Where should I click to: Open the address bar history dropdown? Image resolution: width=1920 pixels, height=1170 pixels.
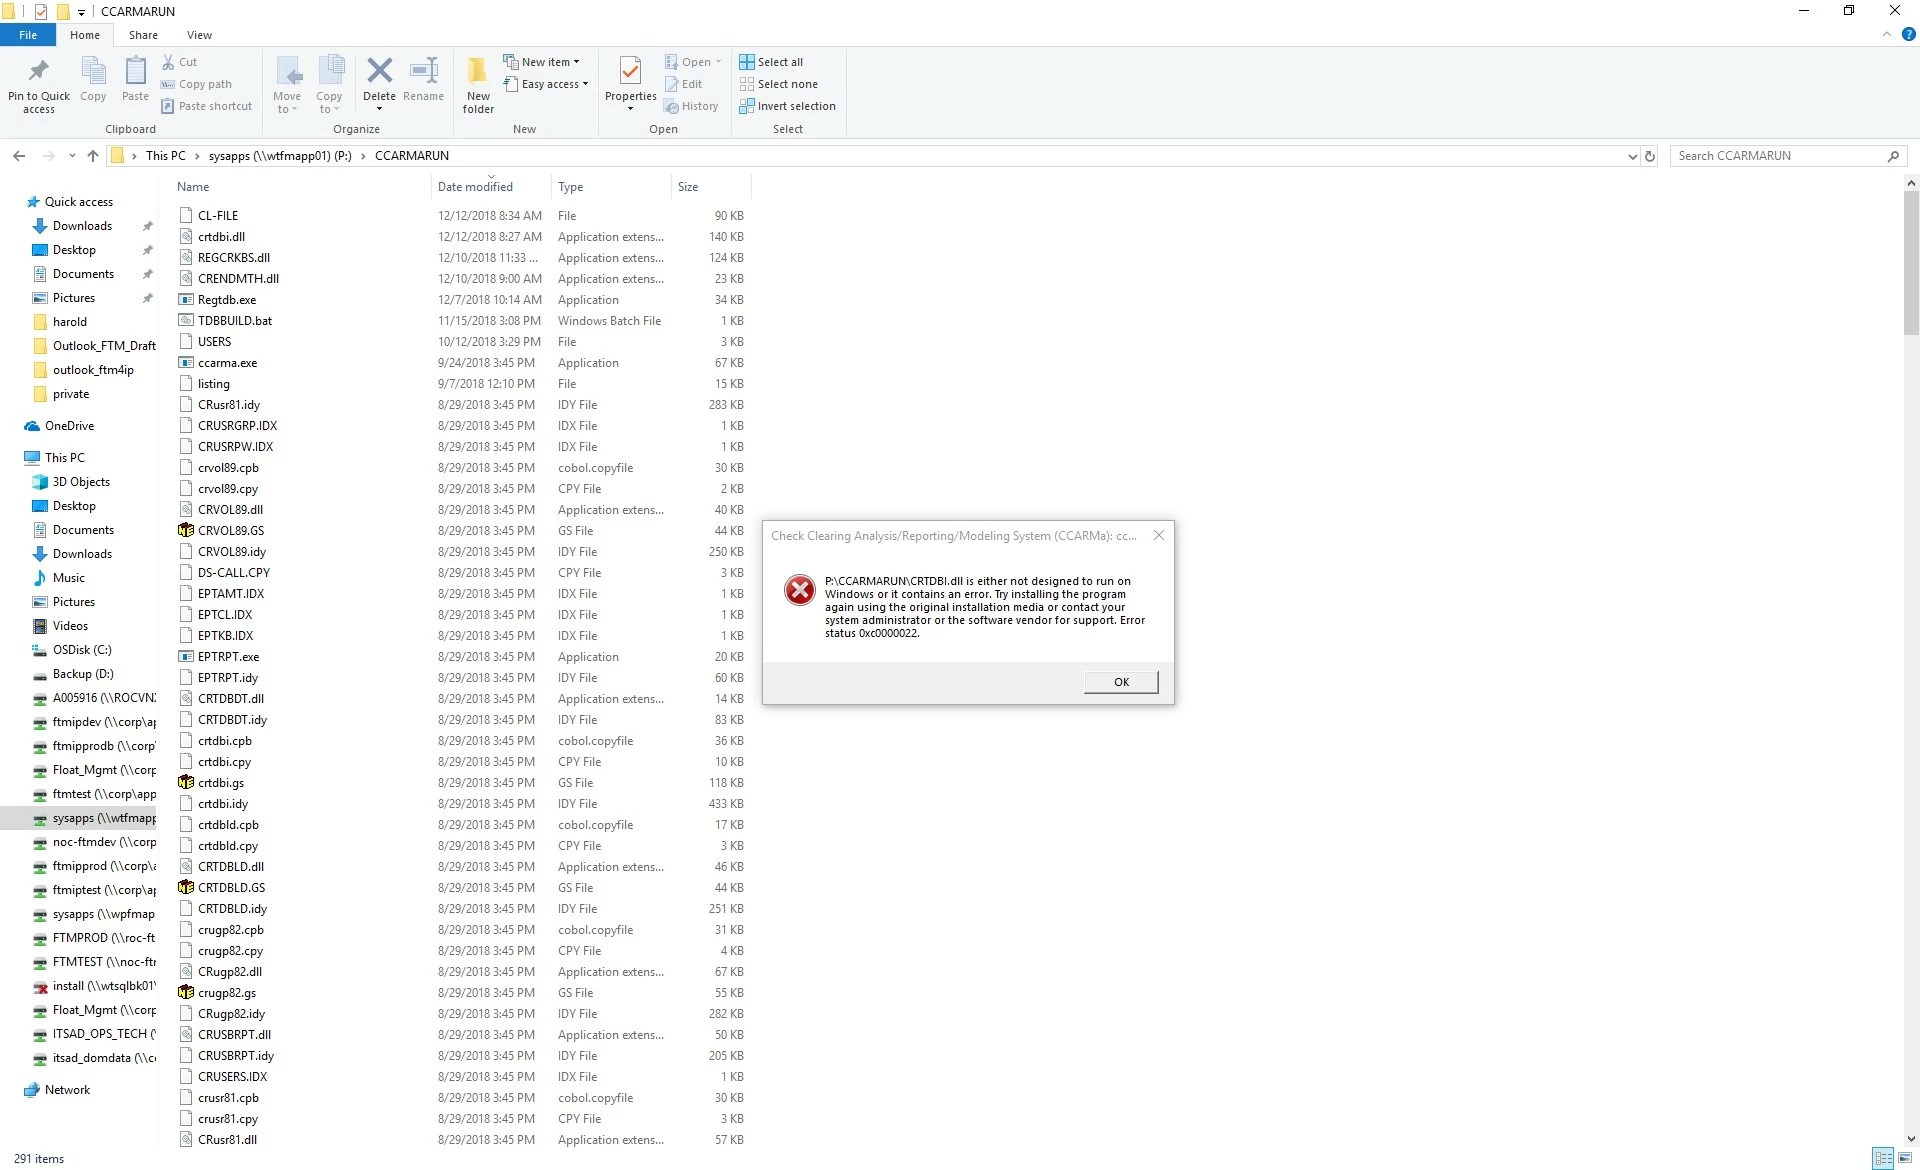tap(1632, 156)
